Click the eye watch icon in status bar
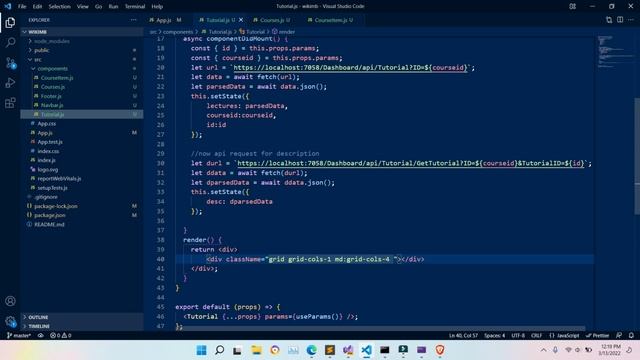Screen dimensions: 640x360 [x=40, y=335]
